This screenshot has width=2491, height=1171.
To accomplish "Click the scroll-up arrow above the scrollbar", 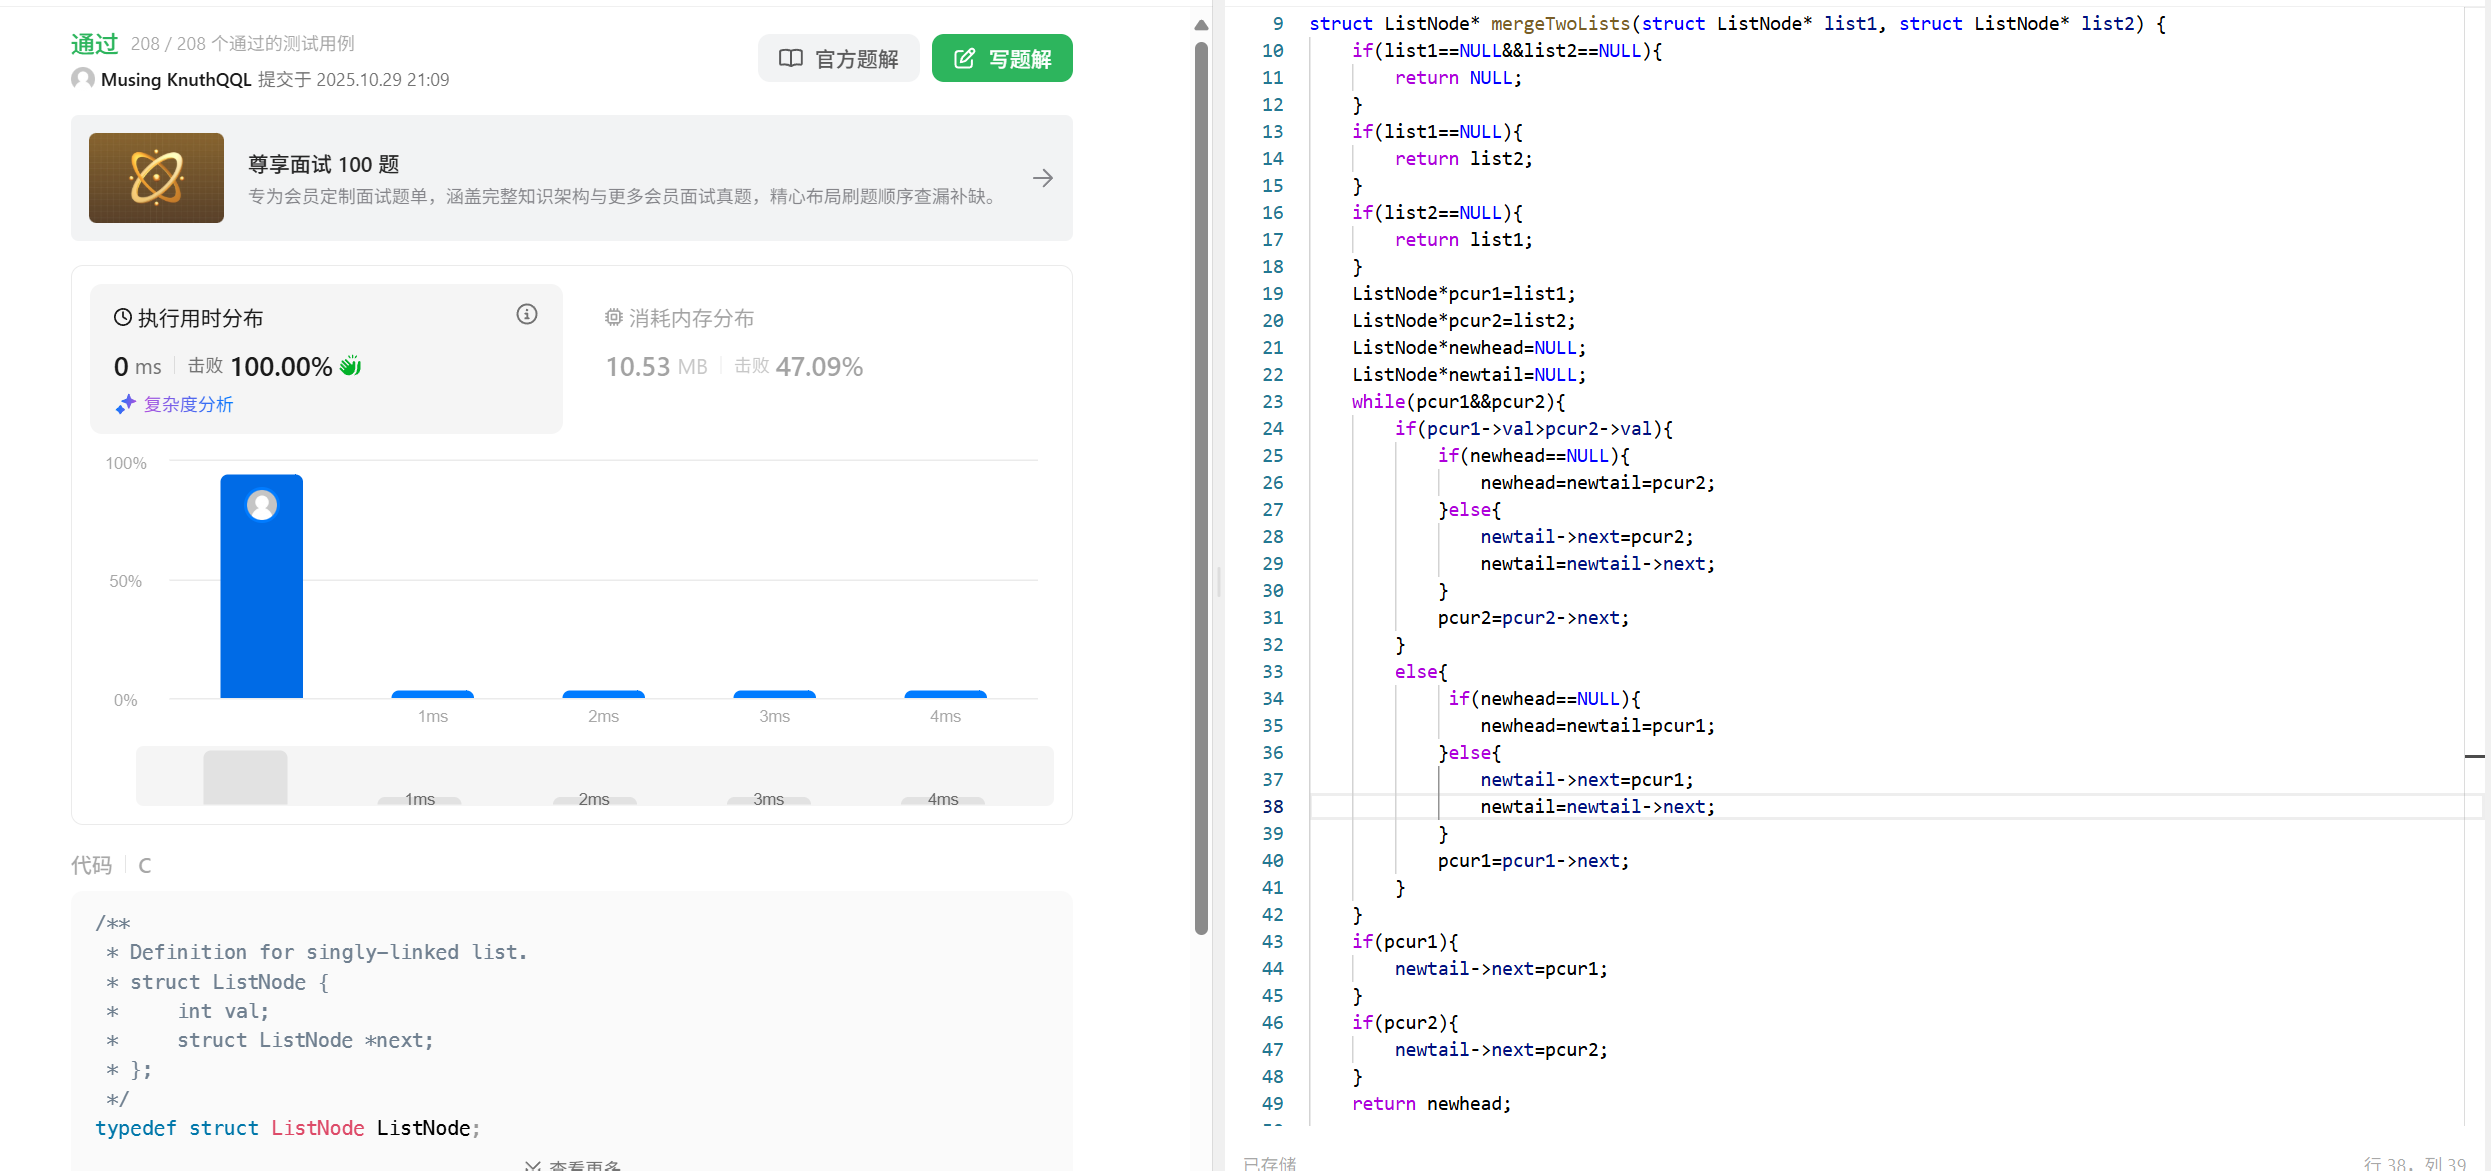I will [1201, 25].
